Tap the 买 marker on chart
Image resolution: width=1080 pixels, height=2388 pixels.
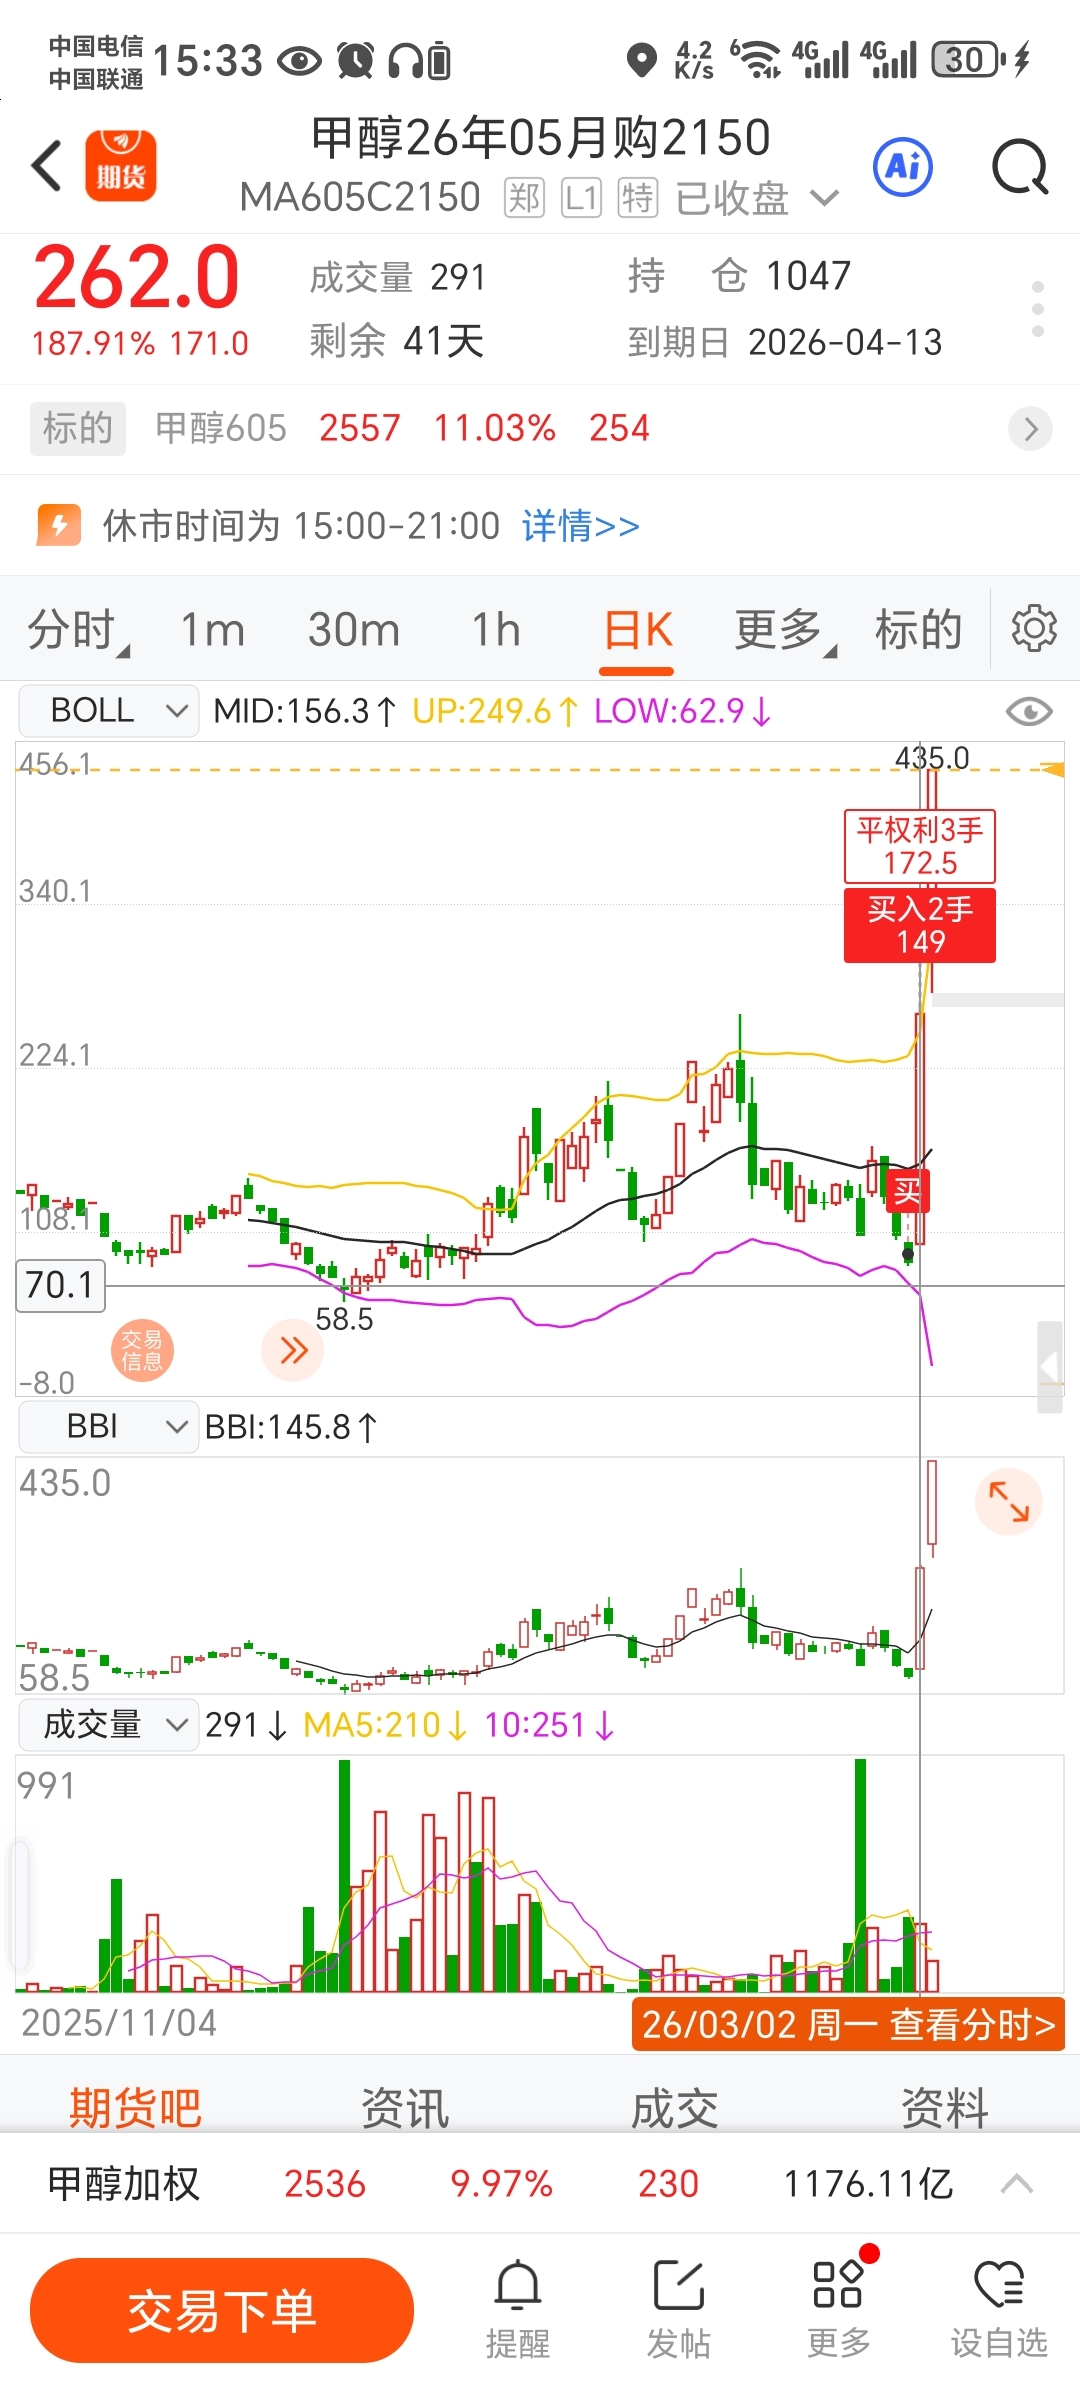pos(907,1191)
